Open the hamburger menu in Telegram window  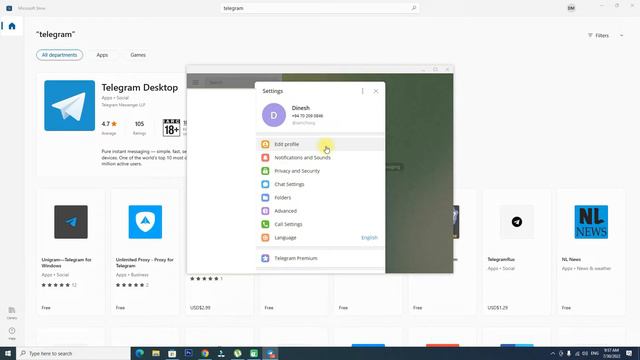point(196,82)
